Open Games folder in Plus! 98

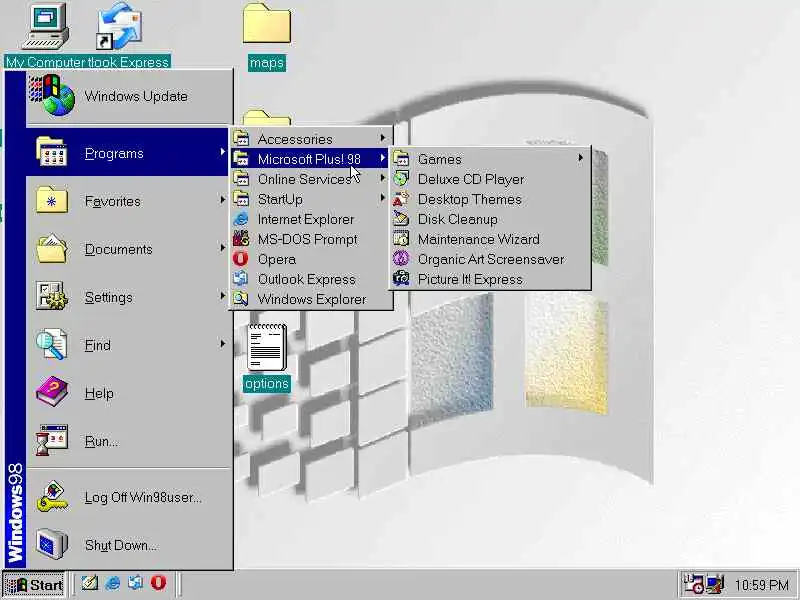[x=490, y=159]
